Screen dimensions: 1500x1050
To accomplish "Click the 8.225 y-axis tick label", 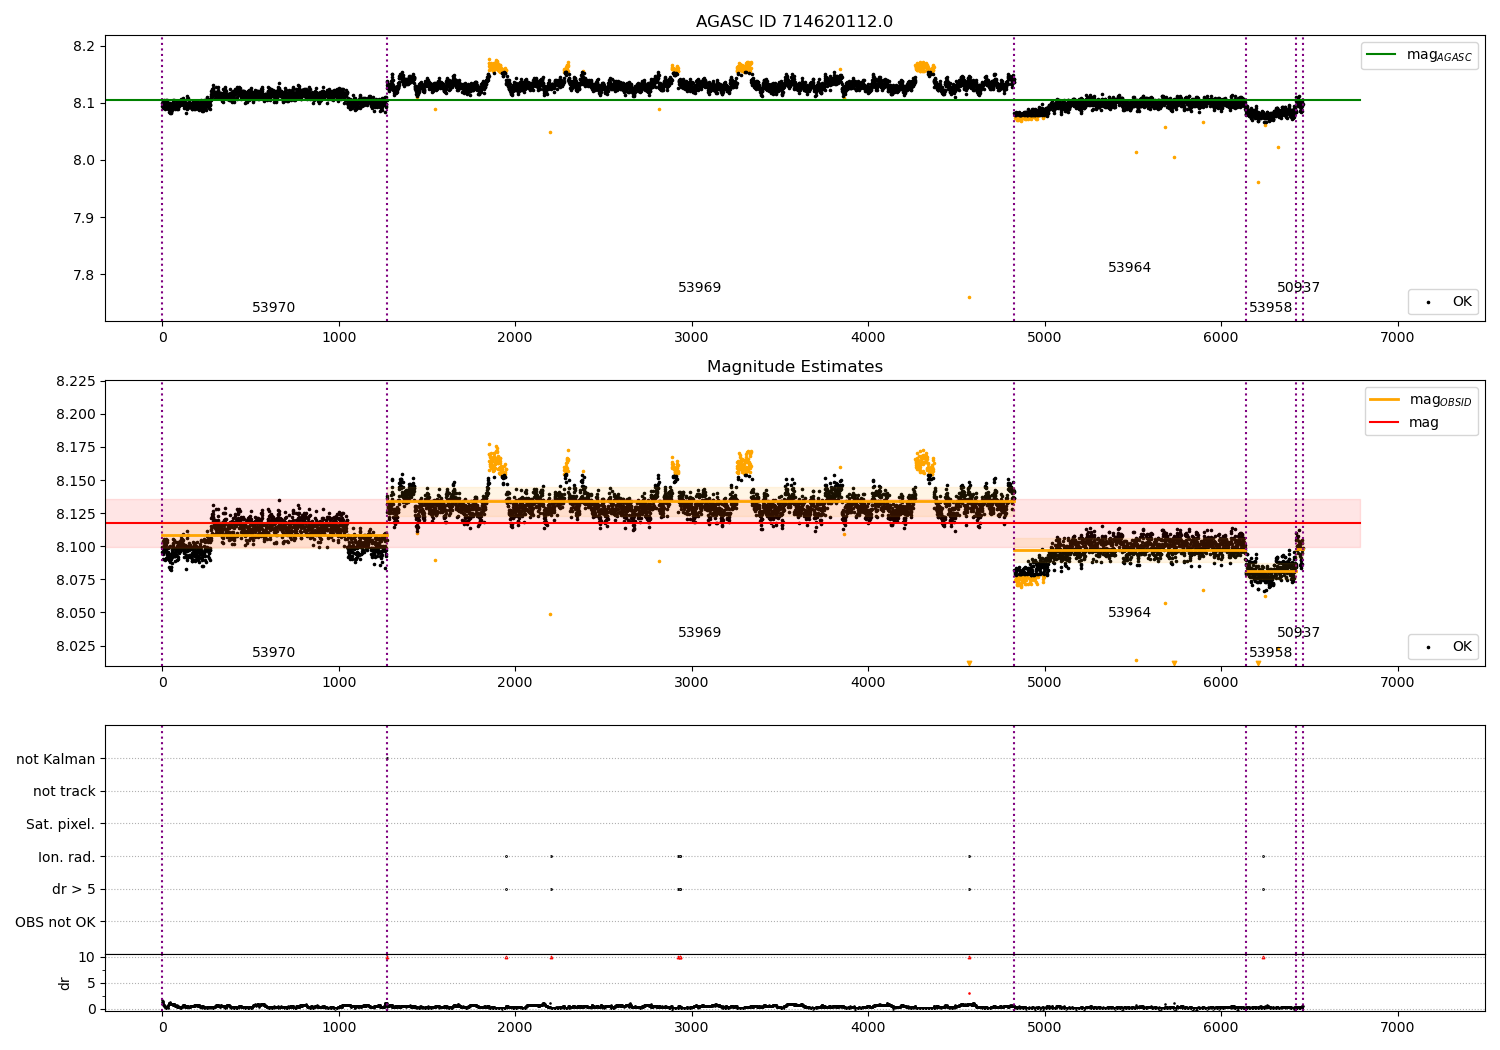I will point(76,381).
